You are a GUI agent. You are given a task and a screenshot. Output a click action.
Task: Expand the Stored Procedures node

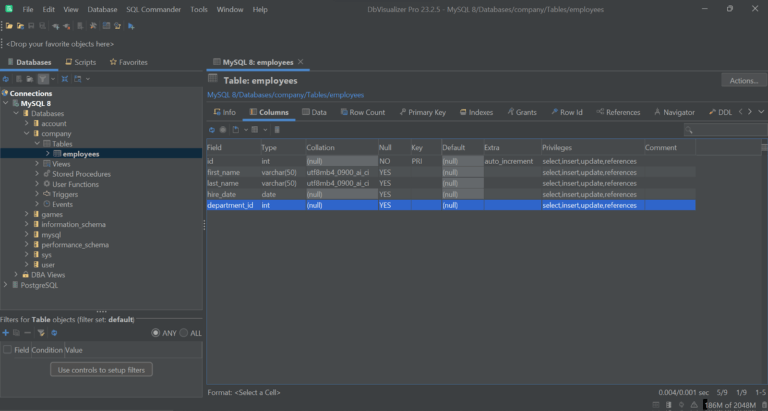37,174
